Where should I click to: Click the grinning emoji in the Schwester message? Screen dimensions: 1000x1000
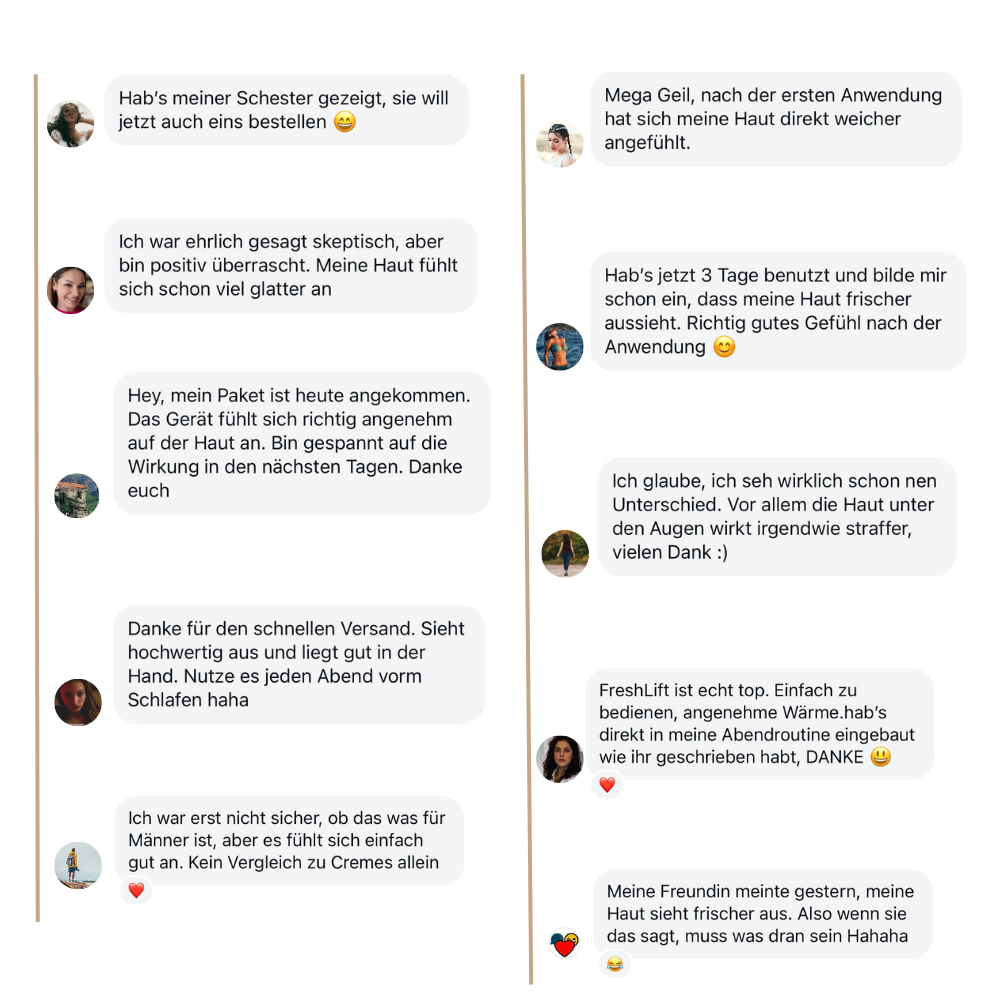point(344,123)
